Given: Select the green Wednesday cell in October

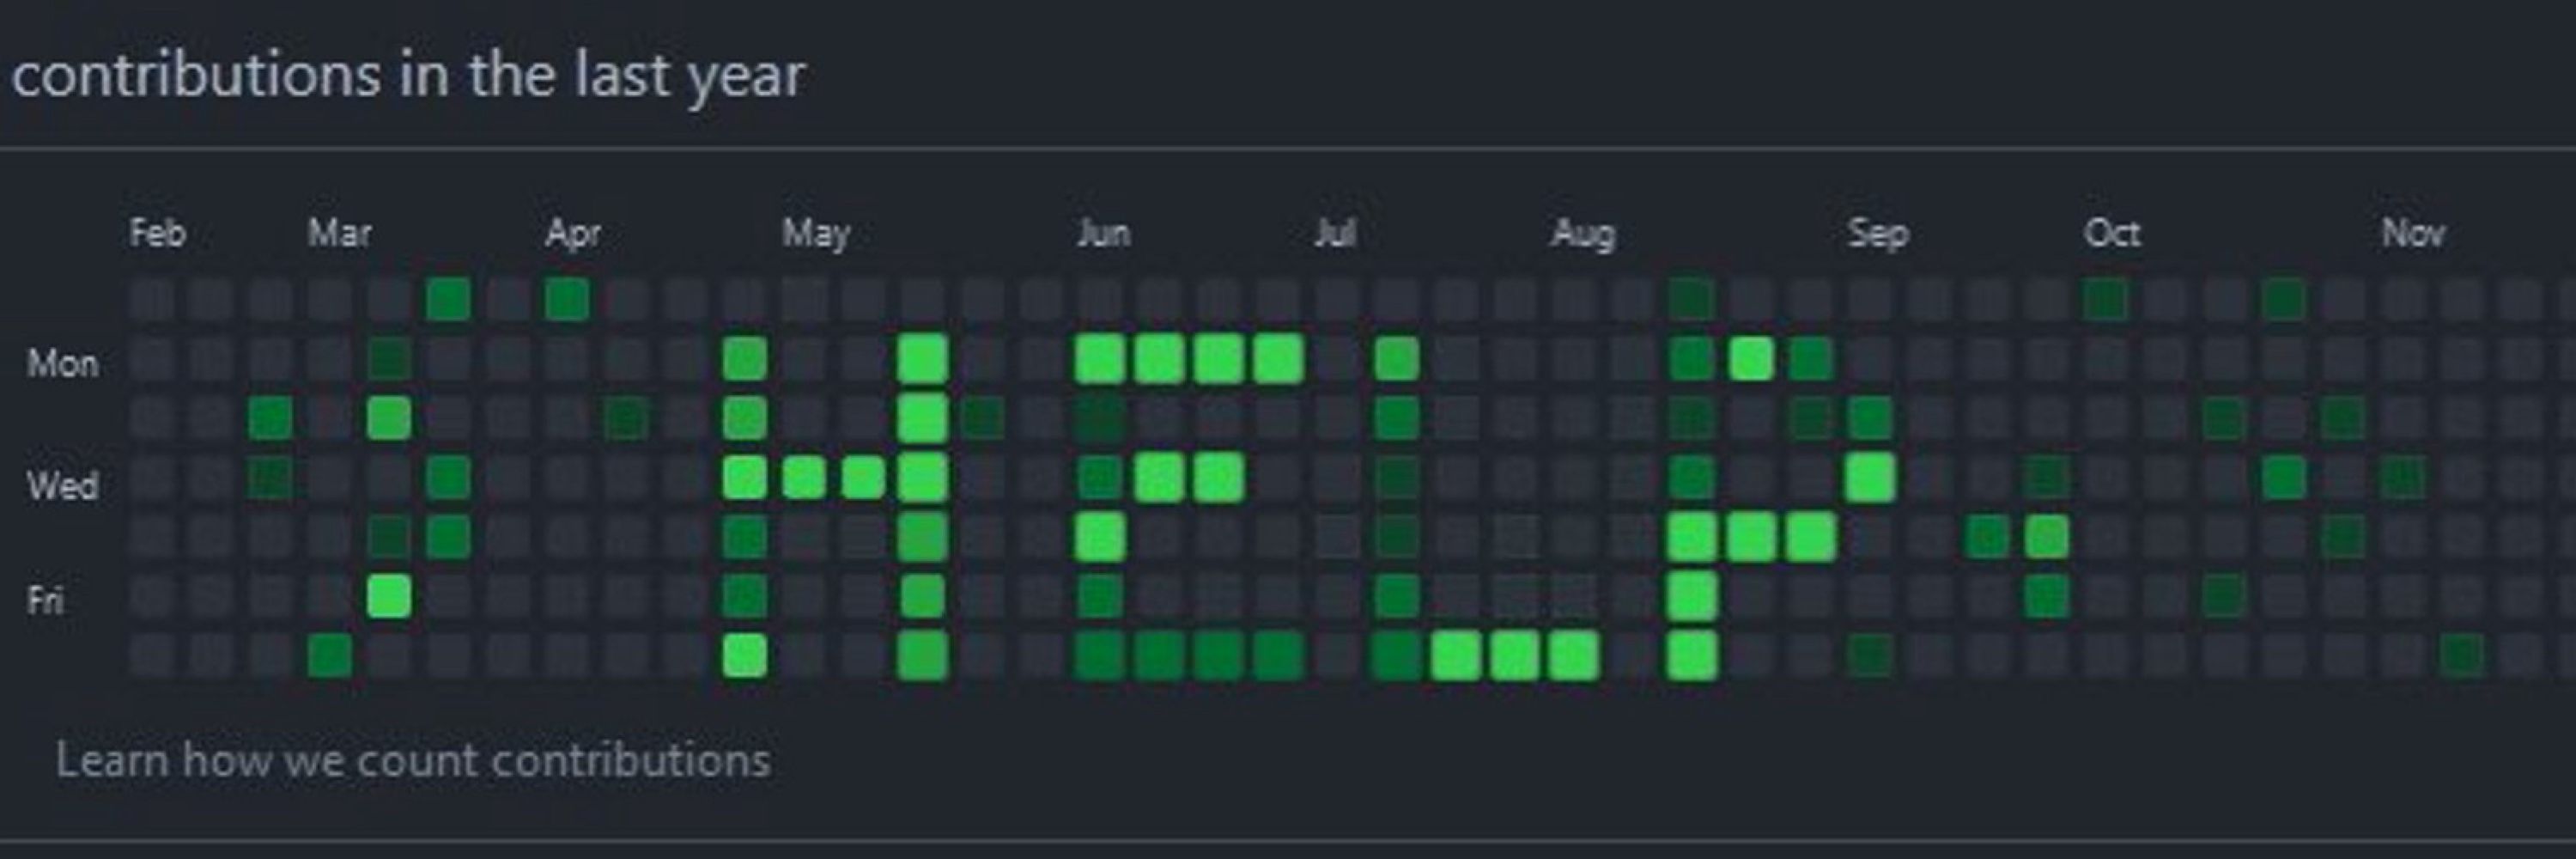Looking at the screenshot, I should point(2284,478).
